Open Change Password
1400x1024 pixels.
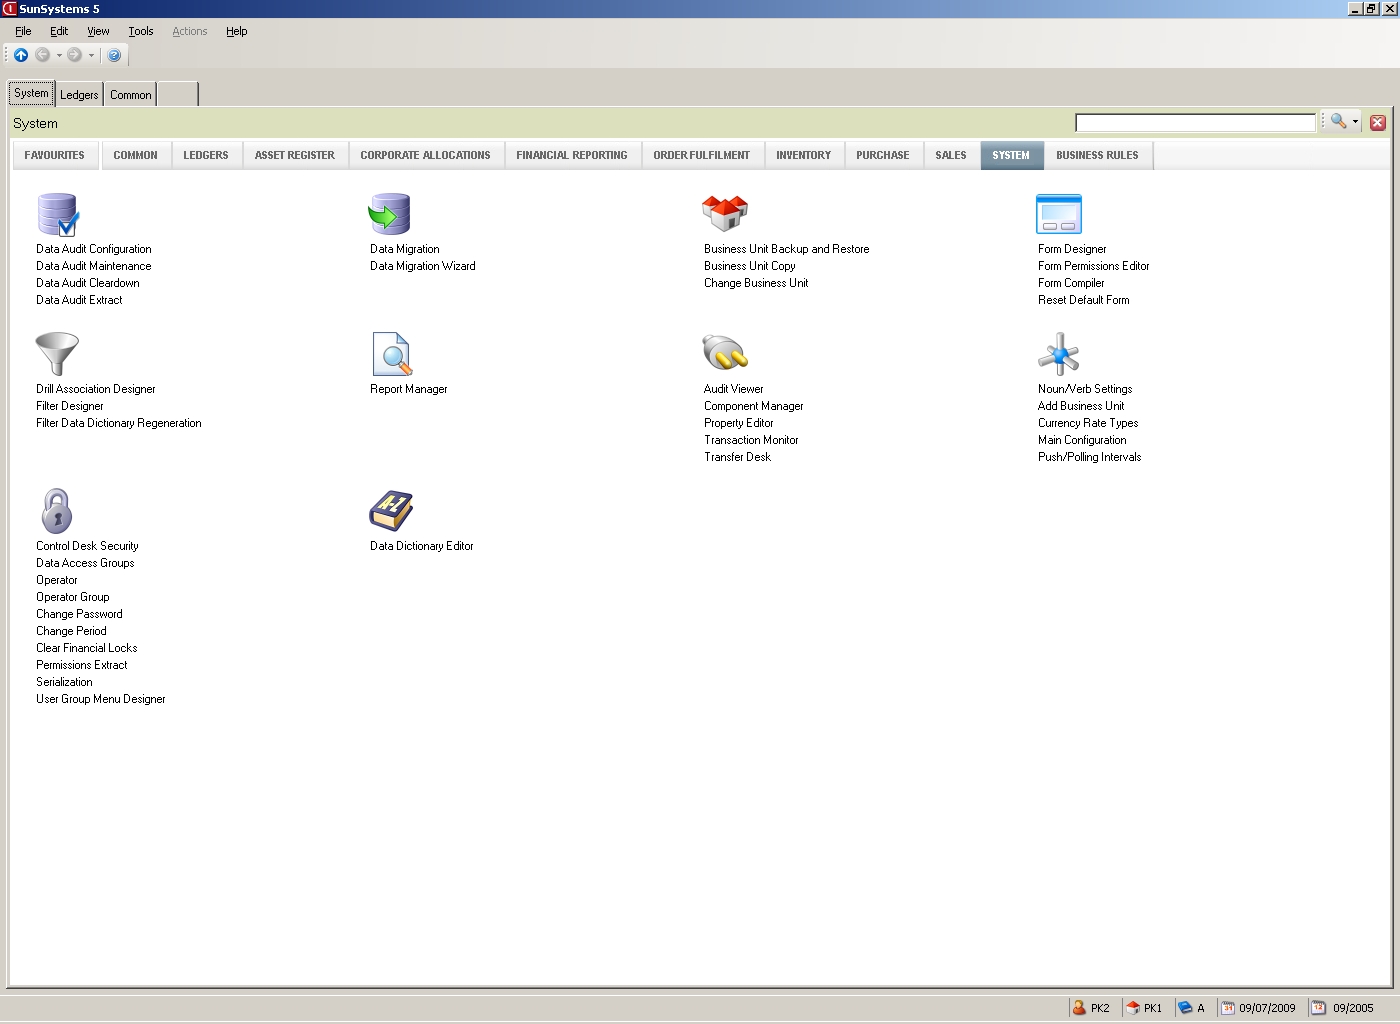(x=79, y=614)
